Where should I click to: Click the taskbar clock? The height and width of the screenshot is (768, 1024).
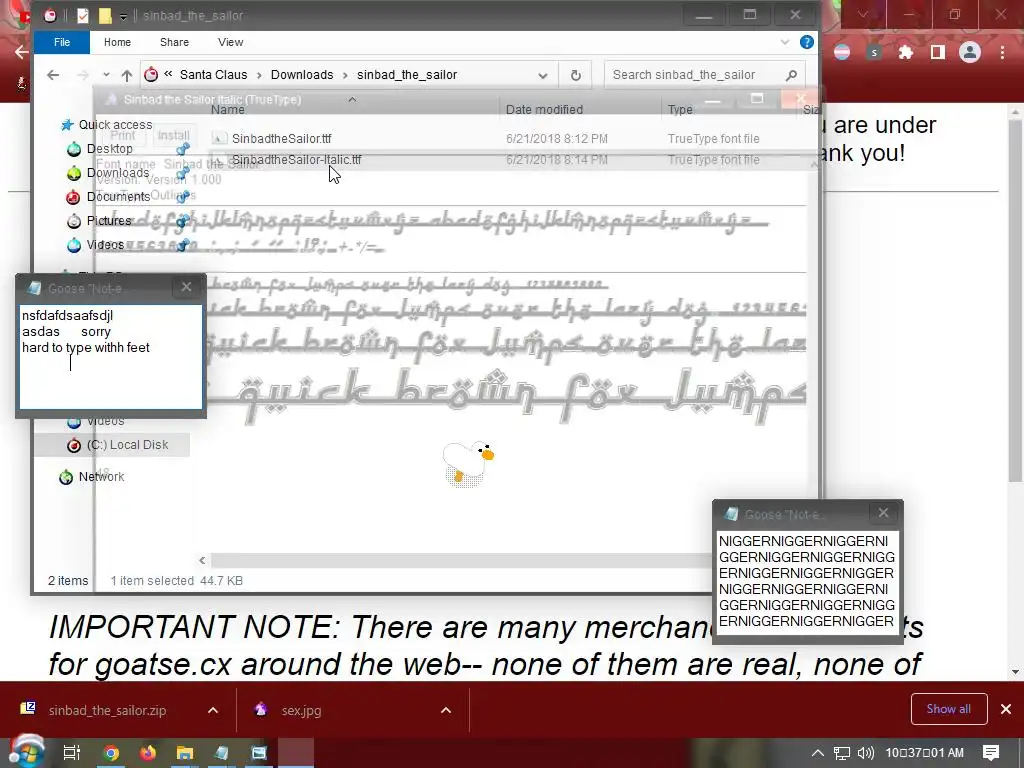point(925,753)
